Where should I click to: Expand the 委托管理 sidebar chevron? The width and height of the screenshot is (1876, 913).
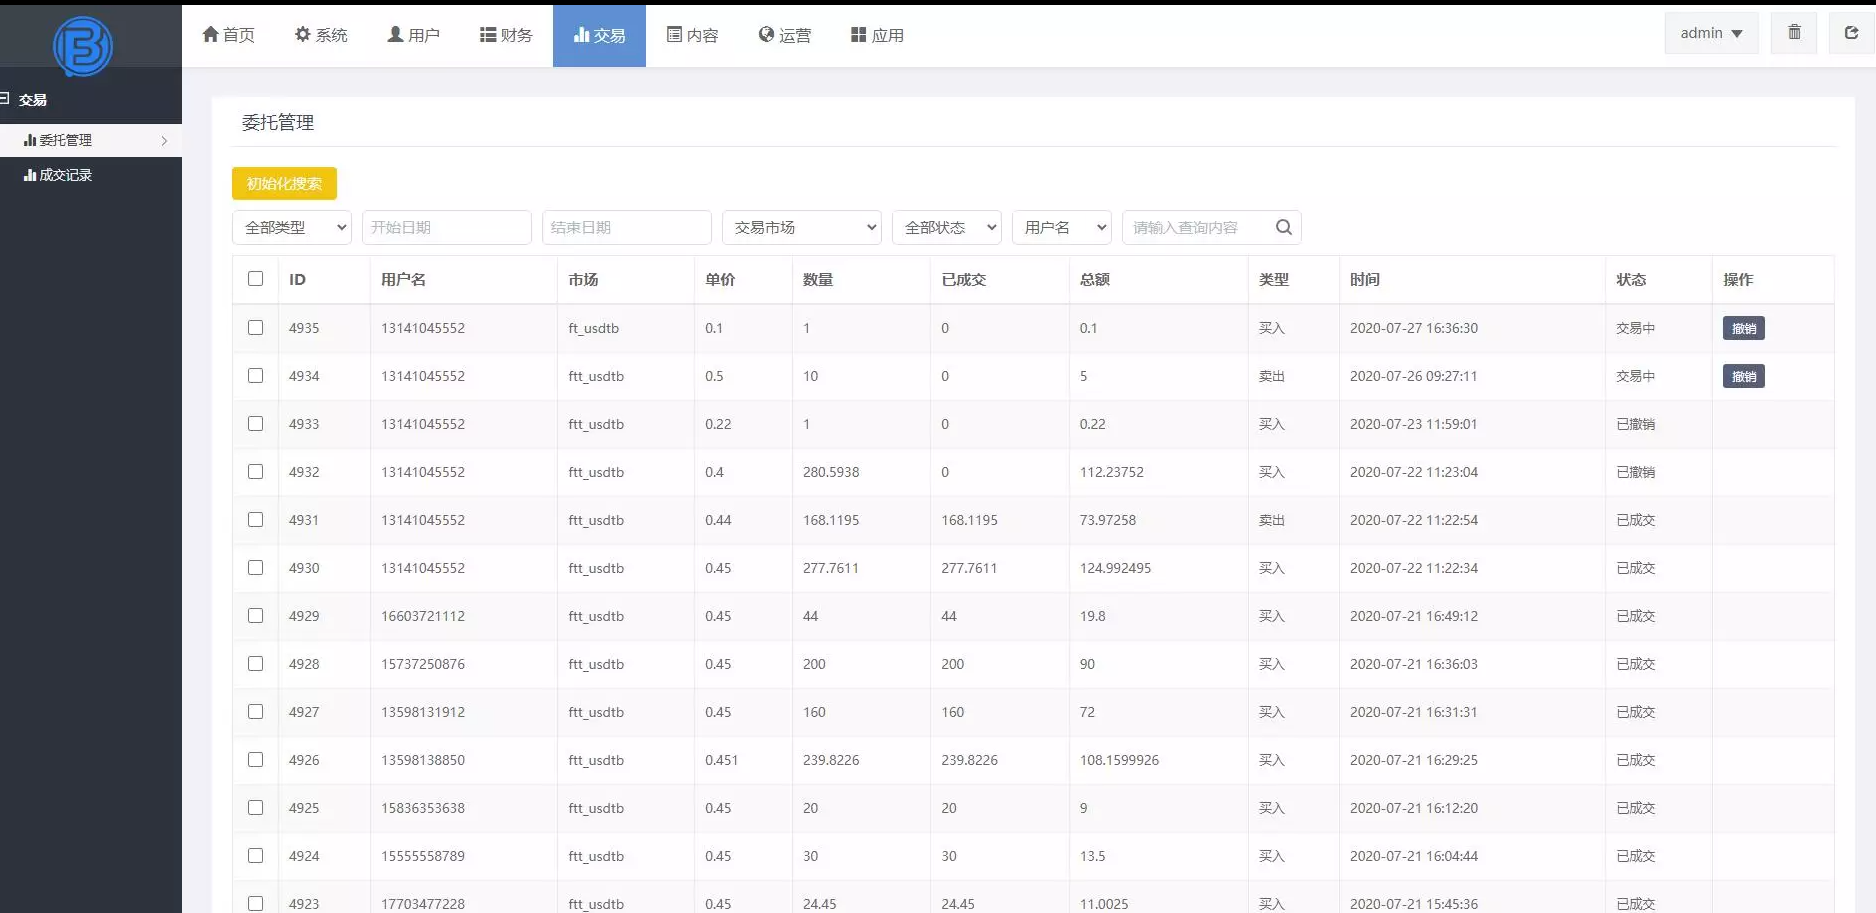click(165, 140)
